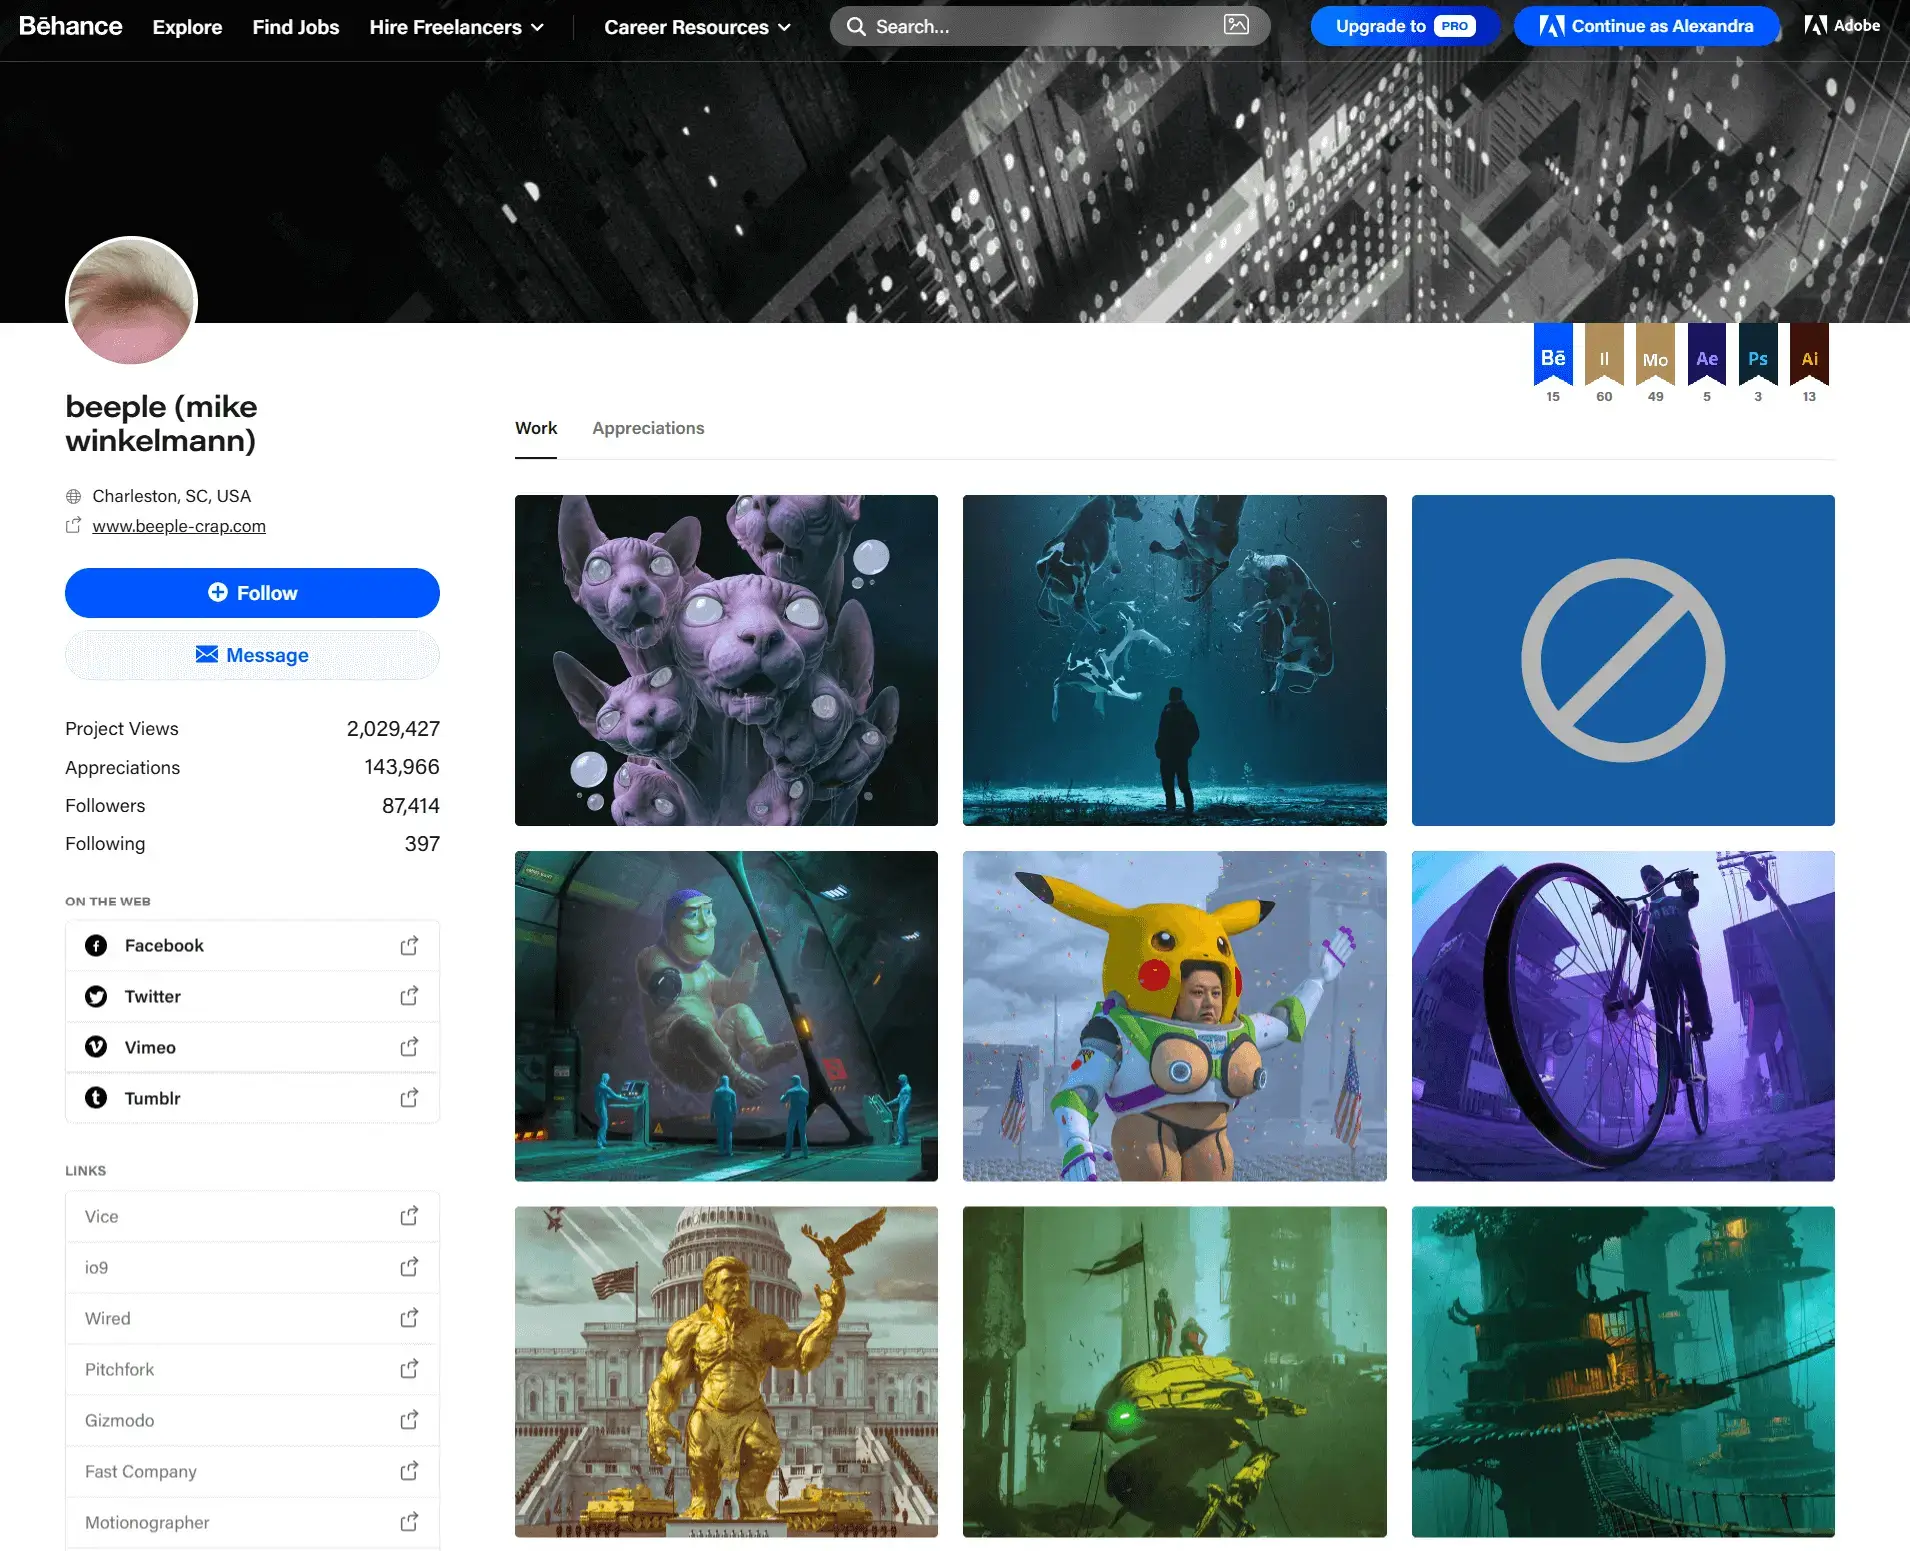Click external link icon beside Twitter

409,996
